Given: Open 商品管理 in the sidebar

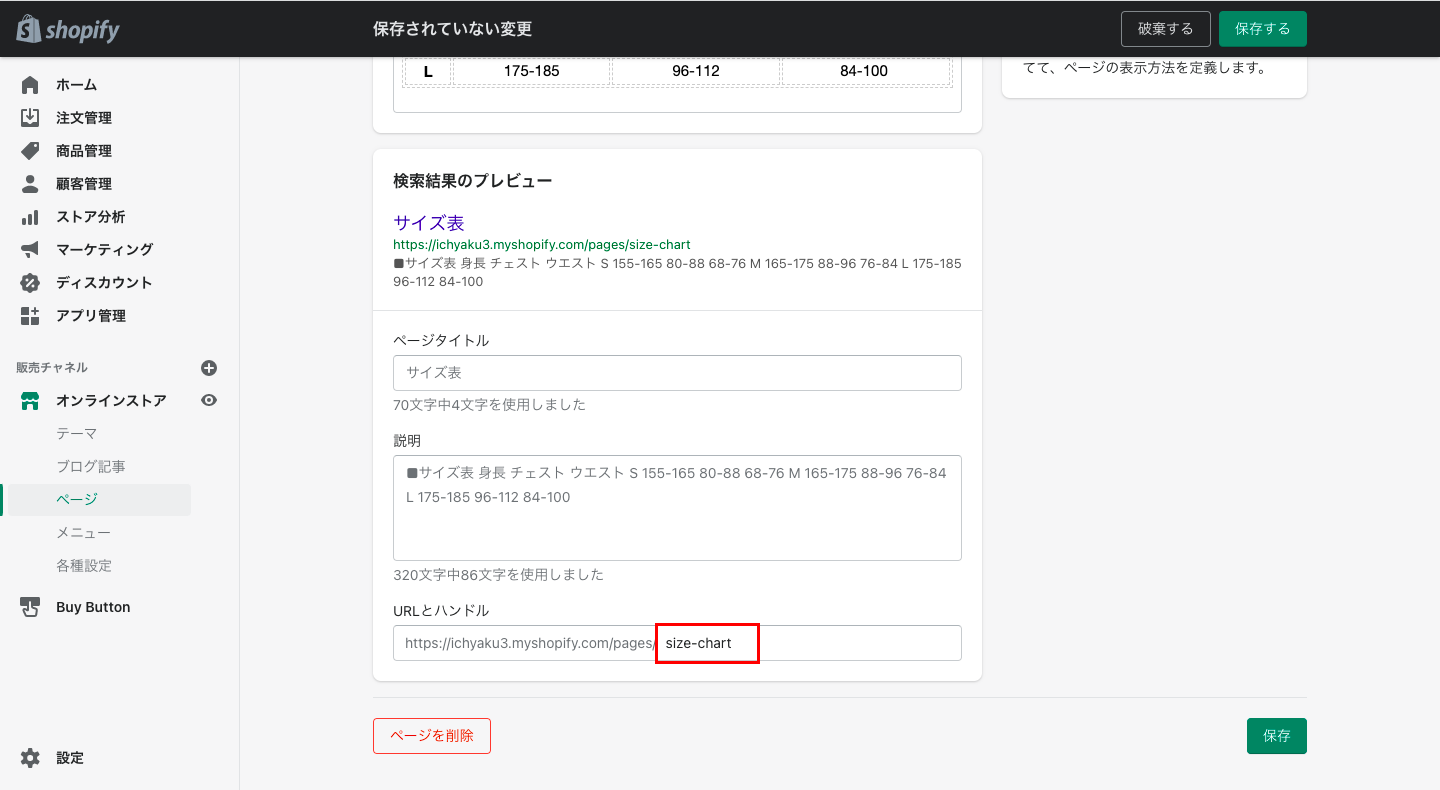Looking at the screenshot, I should [84, 151].
